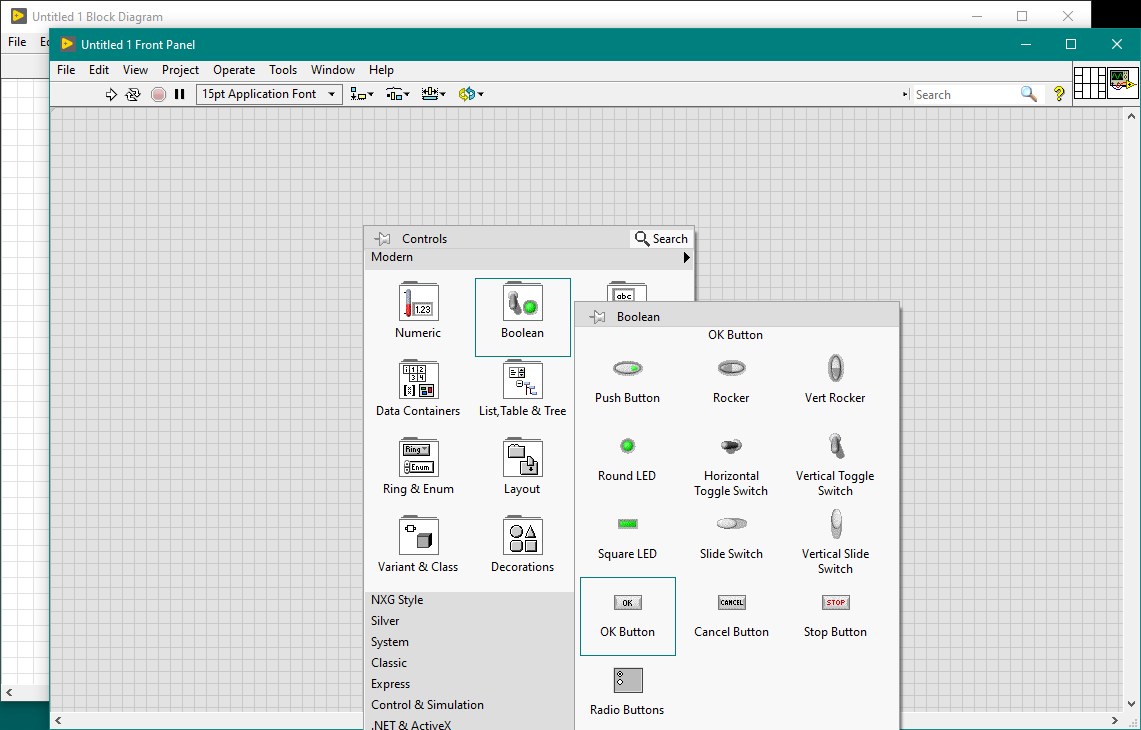Open the Silver palette category
This screenshot has width=1141, height=730.
385,621
